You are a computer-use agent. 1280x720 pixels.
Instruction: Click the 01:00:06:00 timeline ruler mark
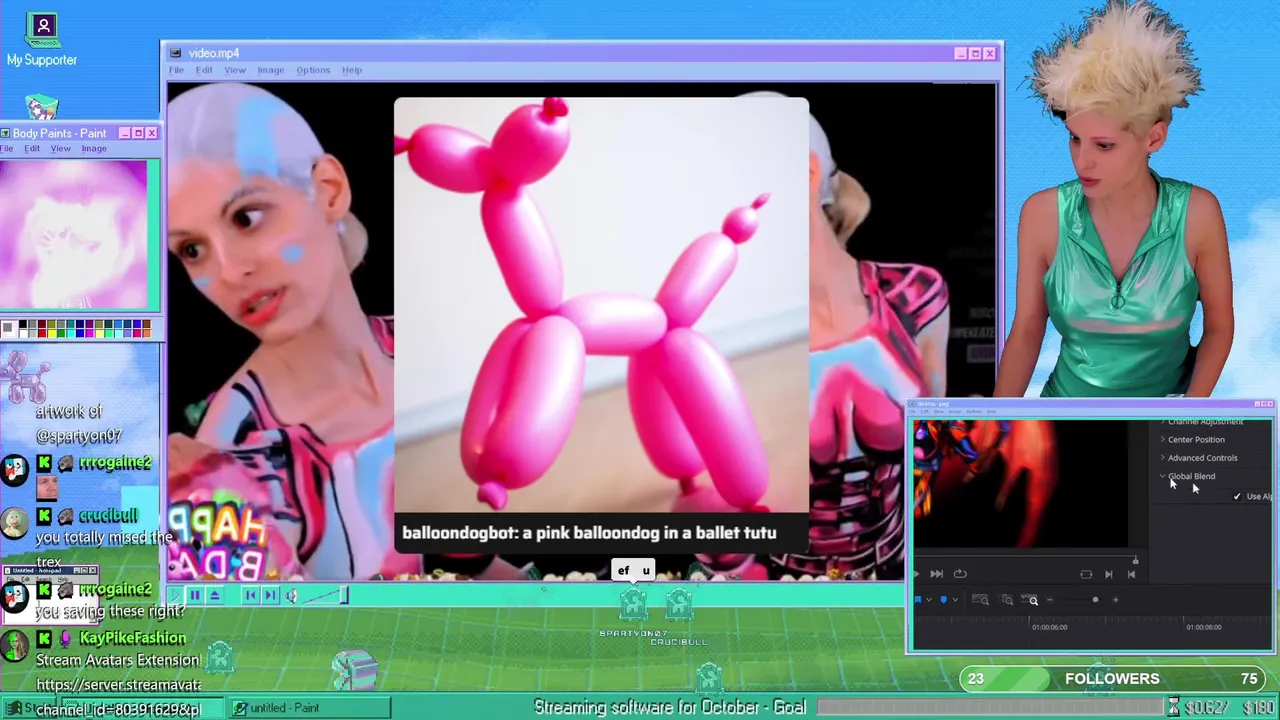pos(1050,627)
